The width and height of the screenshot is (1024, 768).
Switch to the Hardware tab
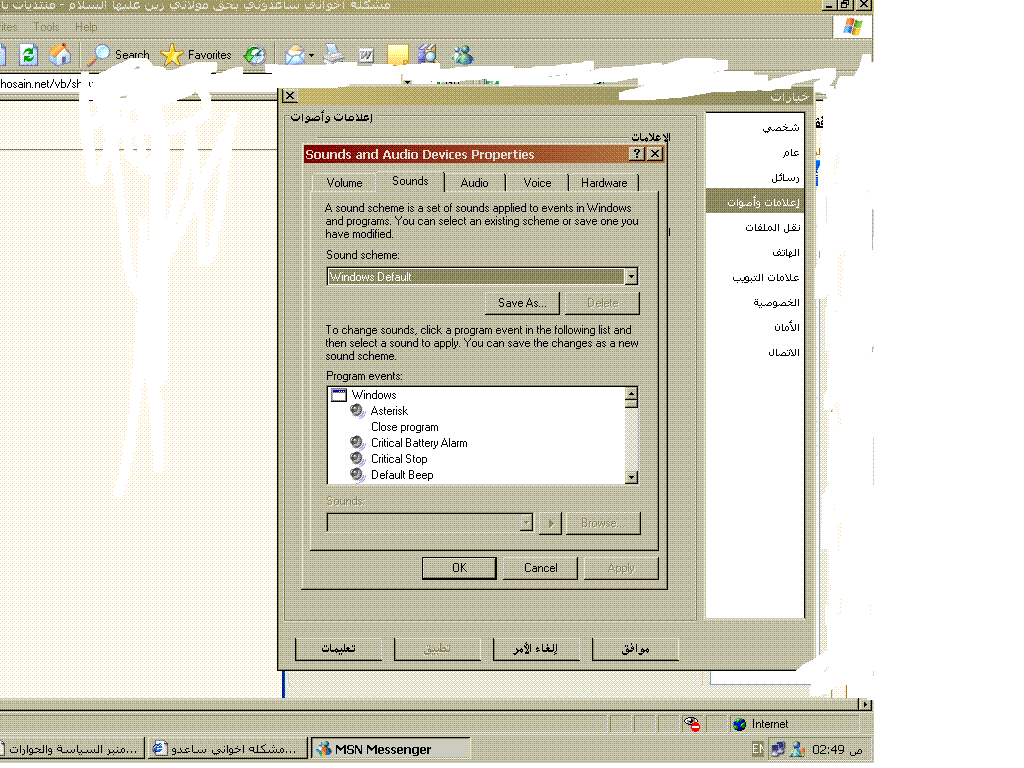(604, 183)
